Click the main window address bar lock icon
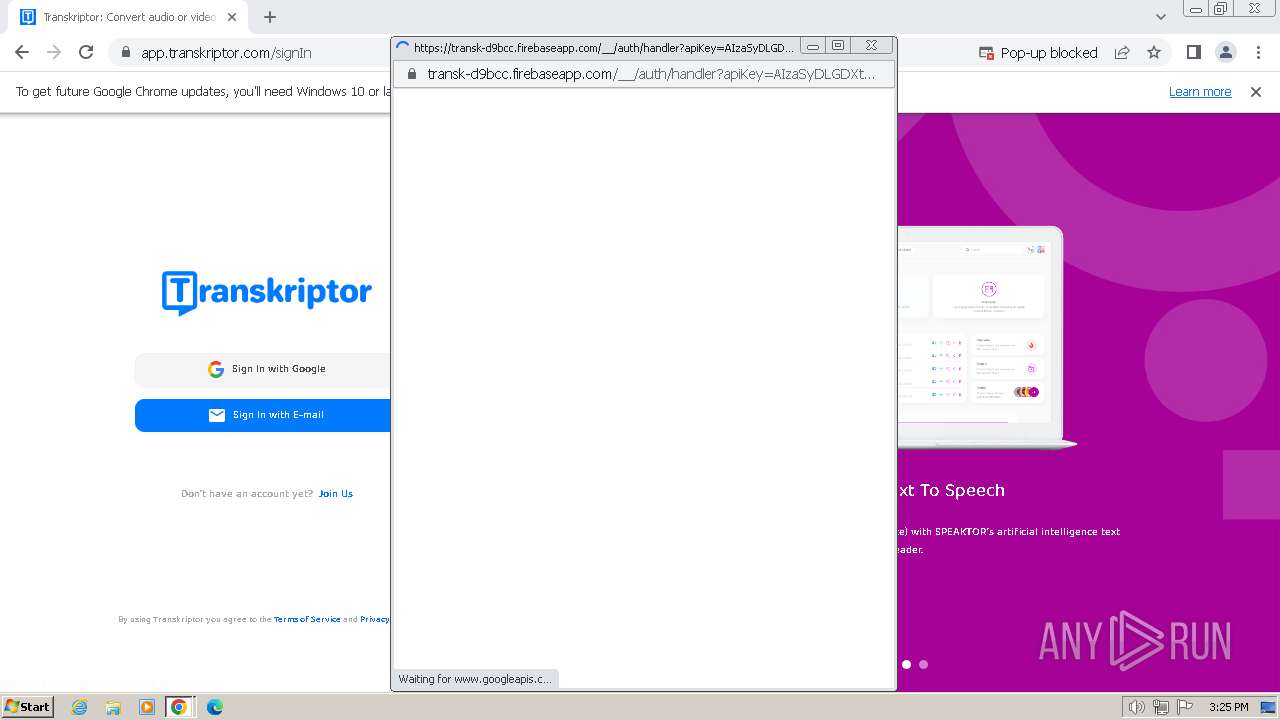The height and width of the screenshot is (720, 1280). coord(125,53)
